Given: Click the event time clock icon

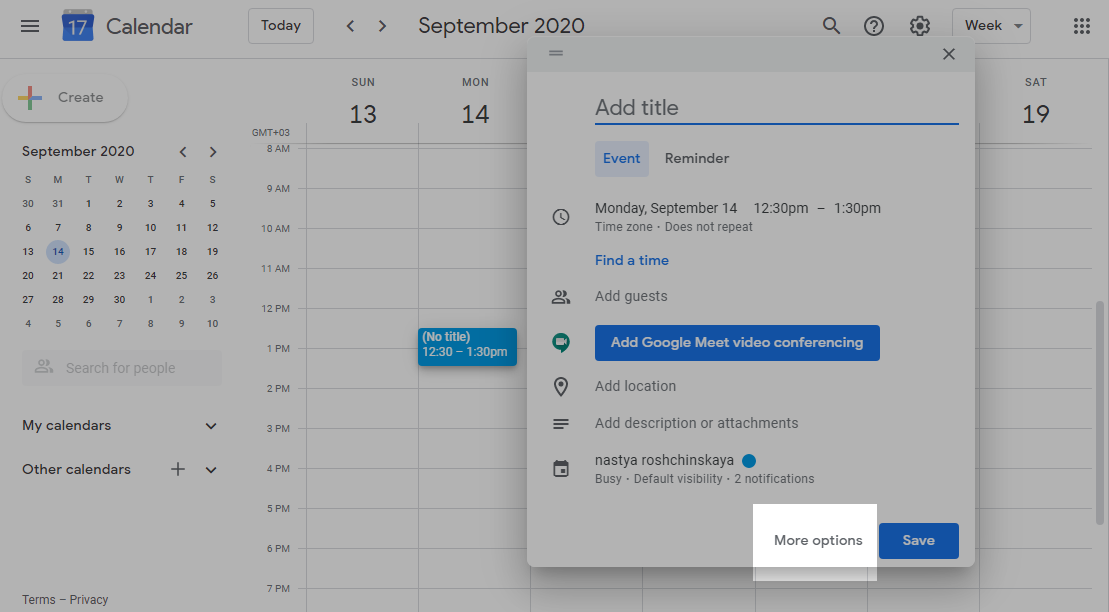Looking at the screenshot, I should (561, 217).
